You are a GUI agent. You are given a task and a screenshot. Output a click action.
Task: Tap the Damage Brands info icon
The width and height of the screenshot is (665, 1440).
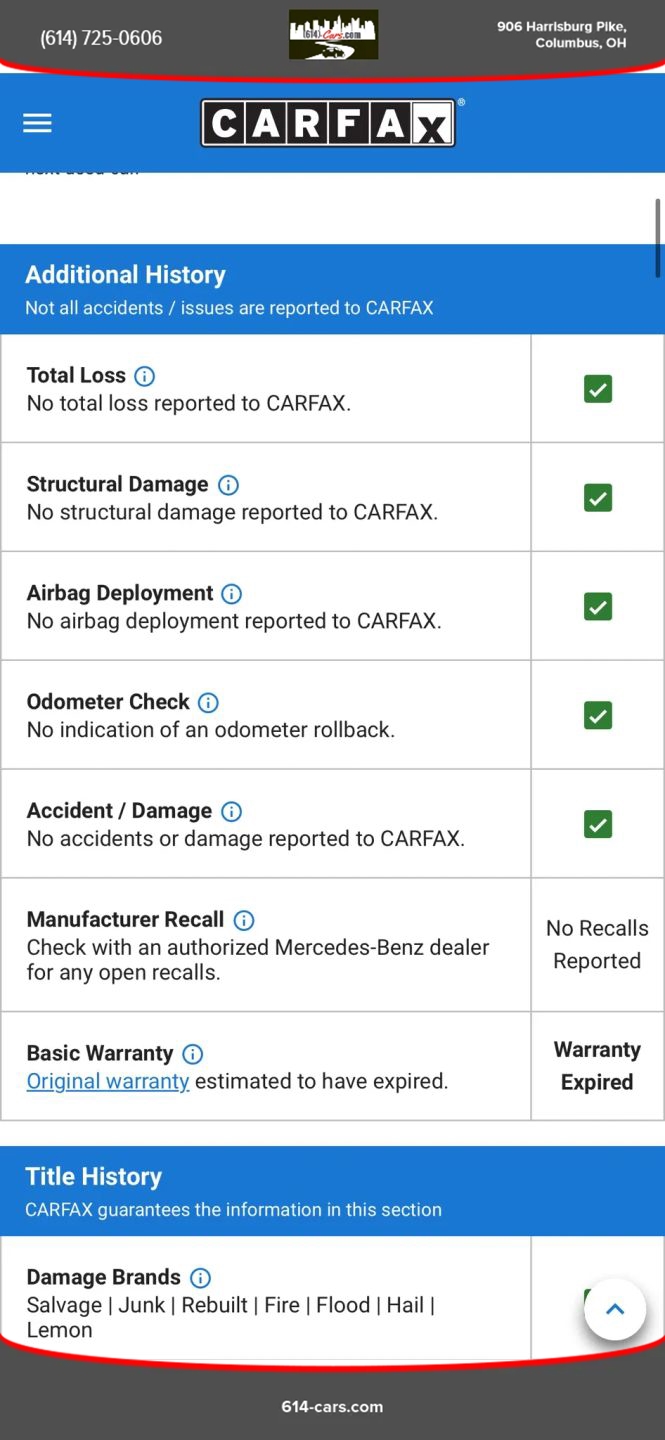click(x=200, y=1278)
